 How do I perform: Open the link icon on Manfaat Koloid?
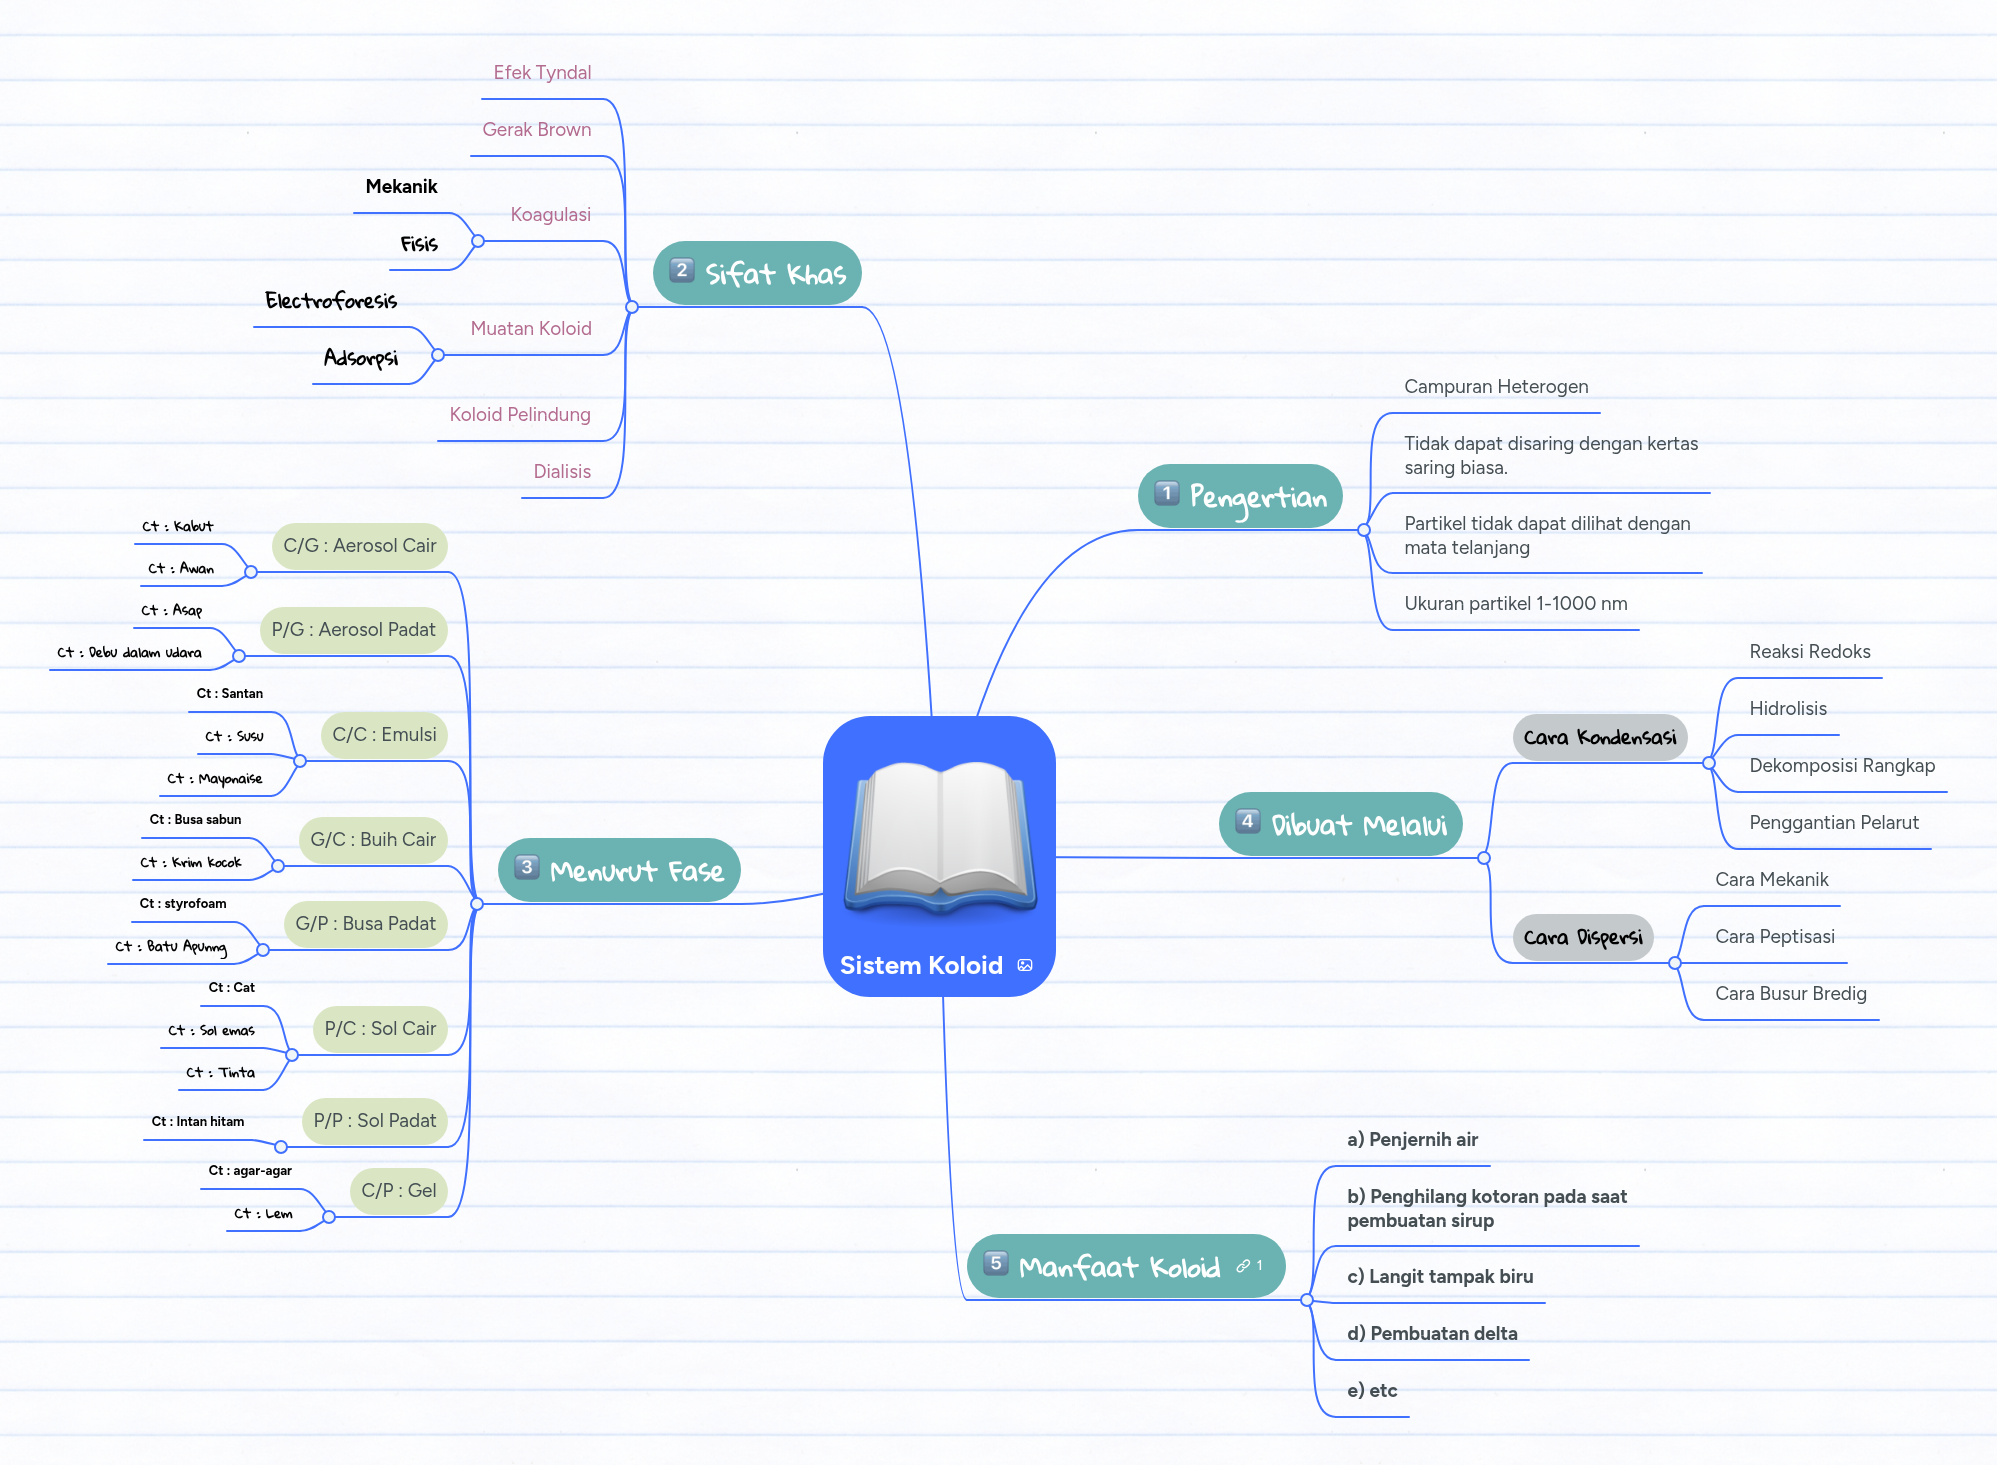pyautogui.click(x=1243, y=1266)
